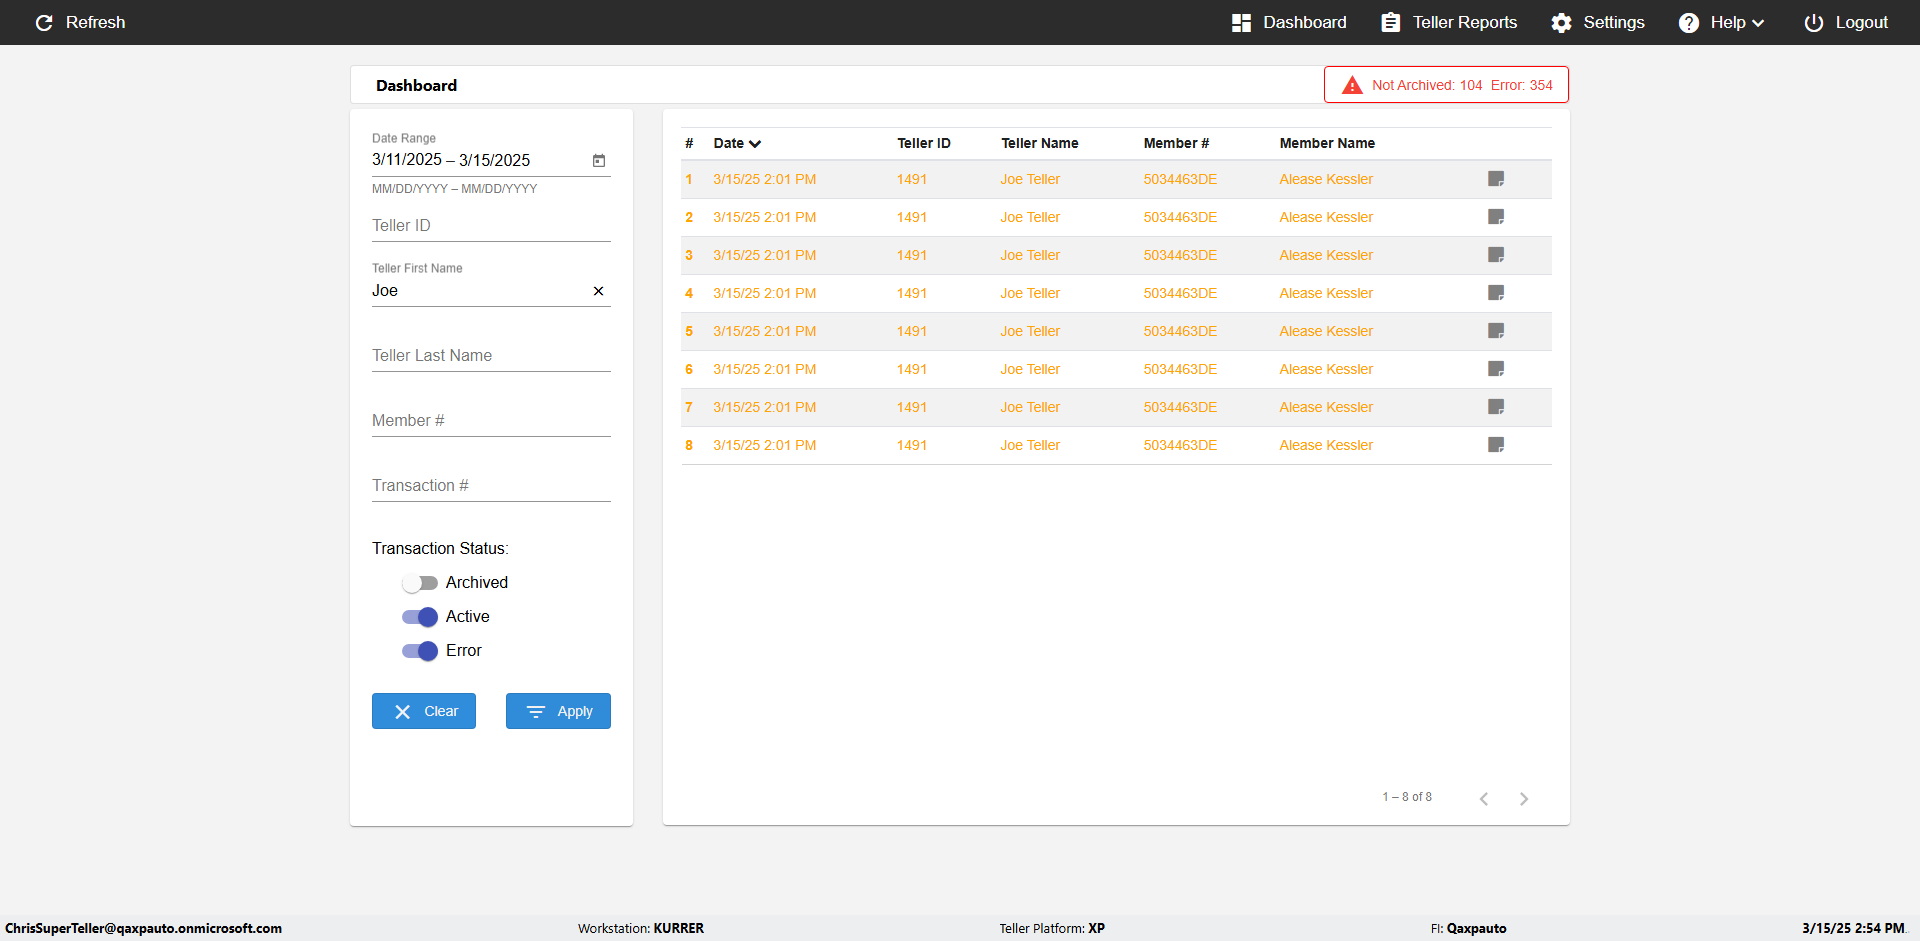
Task: Click the warning triangle alert icon
Action: click(x=1352, y=85)
